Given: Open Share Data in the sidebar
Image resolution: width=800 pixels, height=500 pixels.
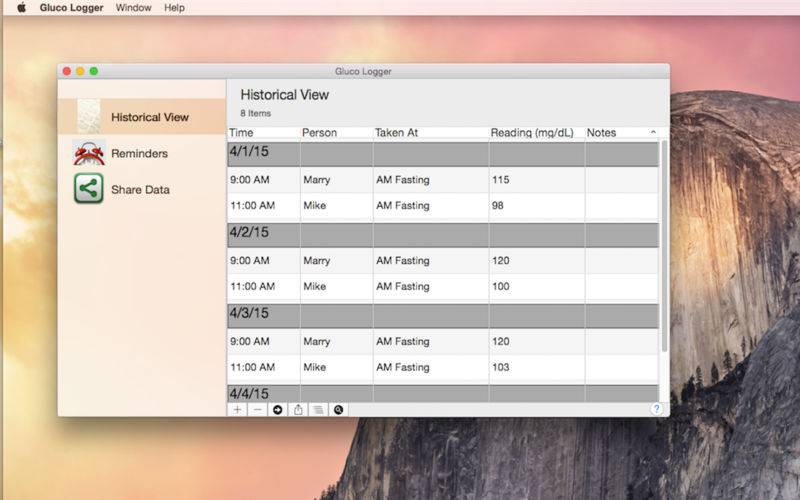Looking at the screenshot, I should point(142,189).
